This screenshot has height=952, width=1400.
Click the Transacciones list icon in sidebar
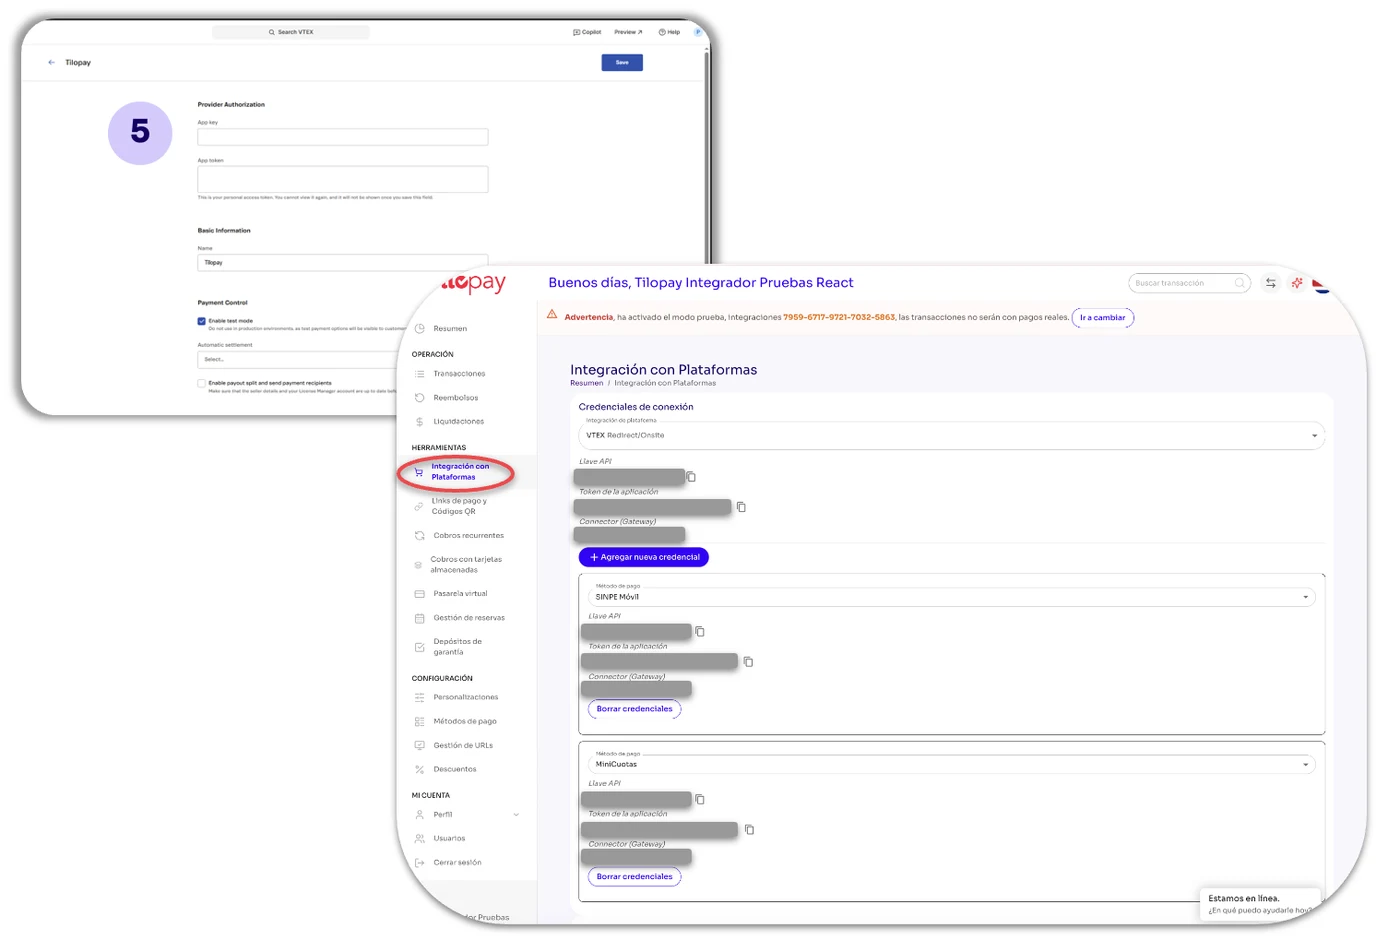pyautogui.click(x=420, y=374)
